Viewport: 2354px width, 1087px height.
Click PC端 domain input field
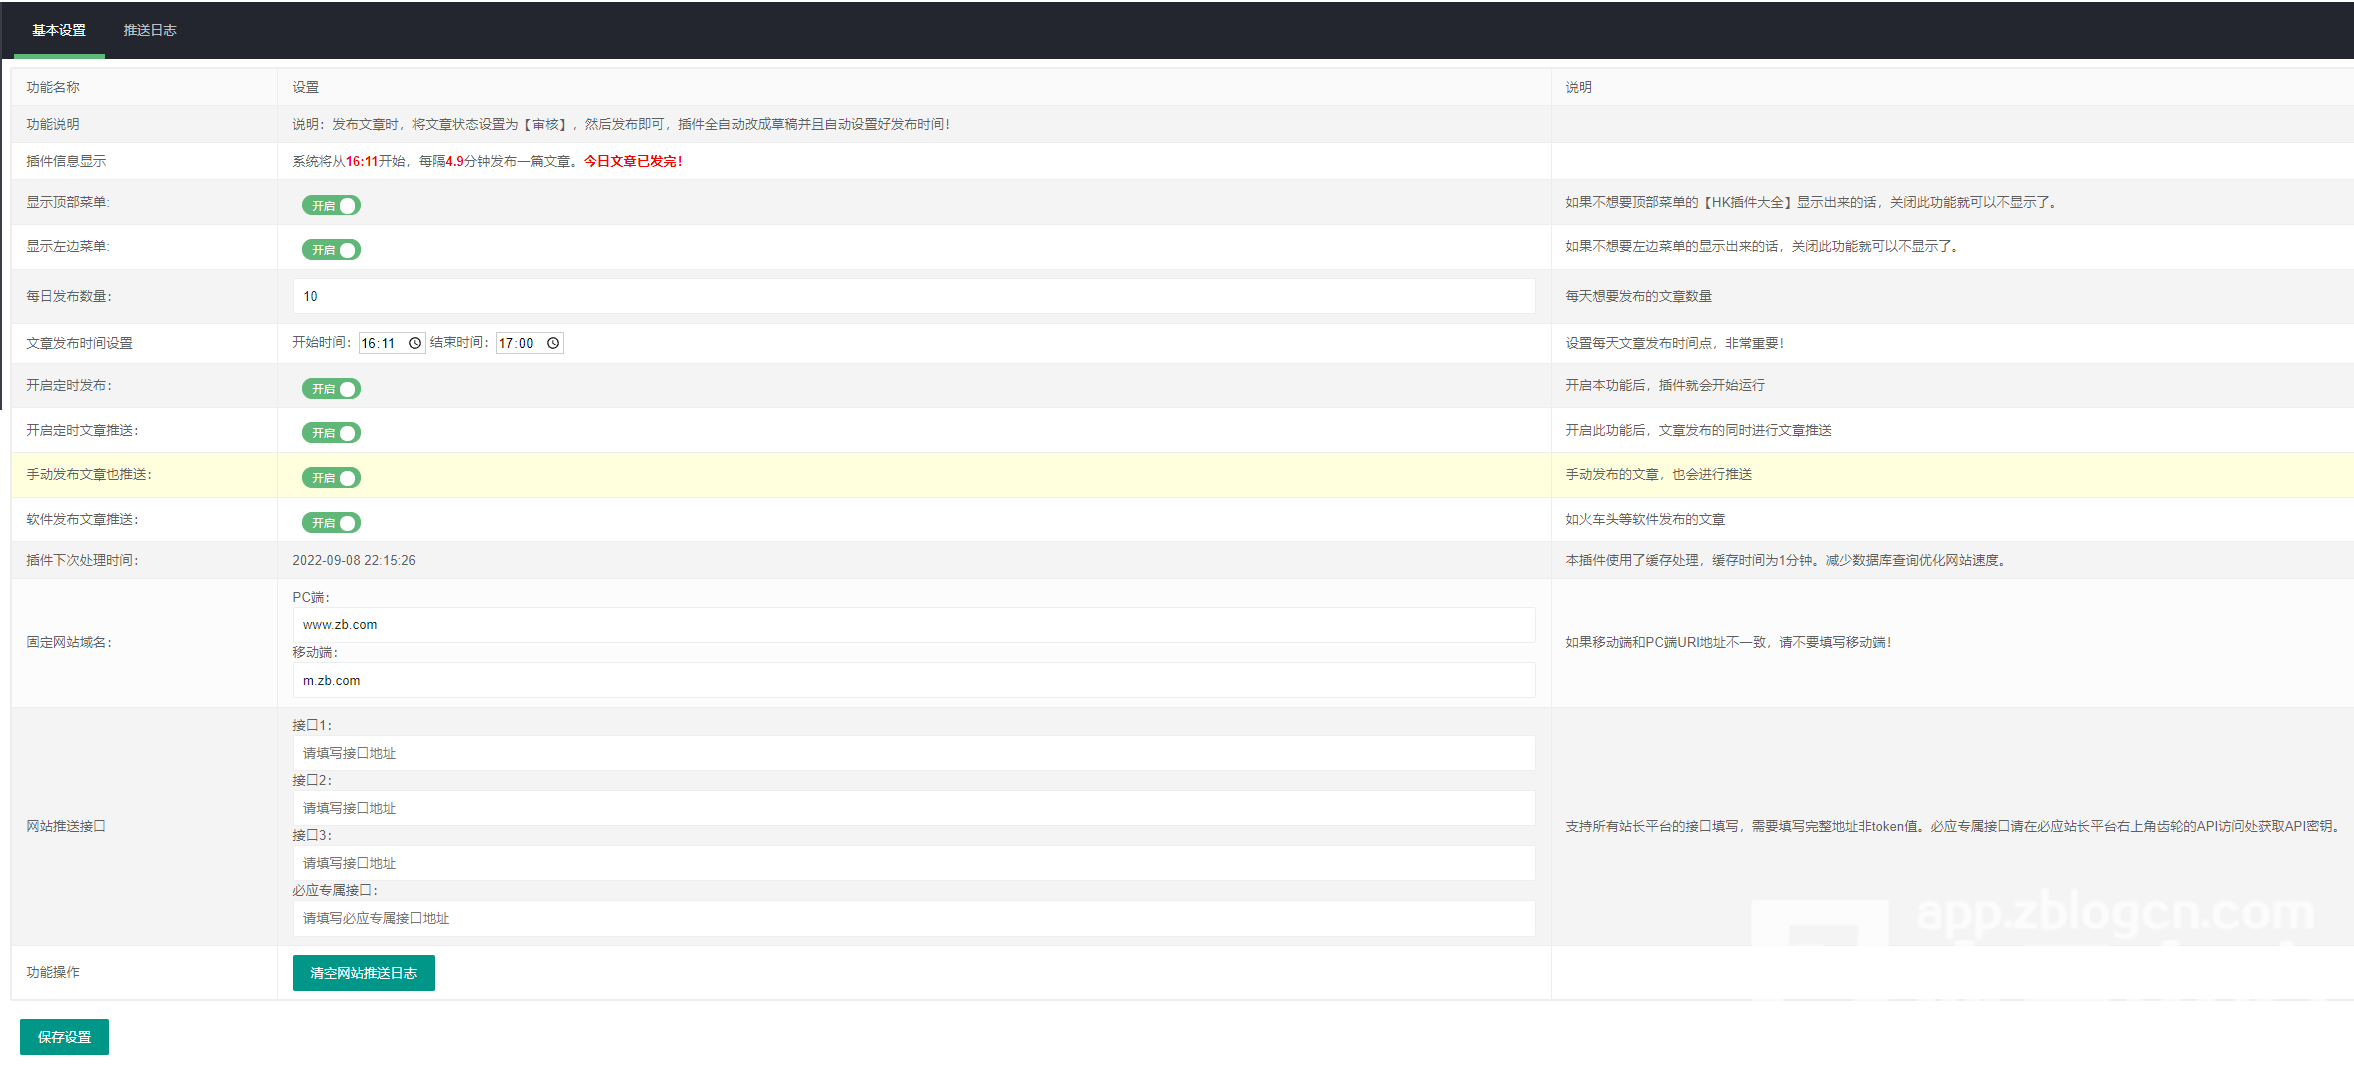coord(913,625)
